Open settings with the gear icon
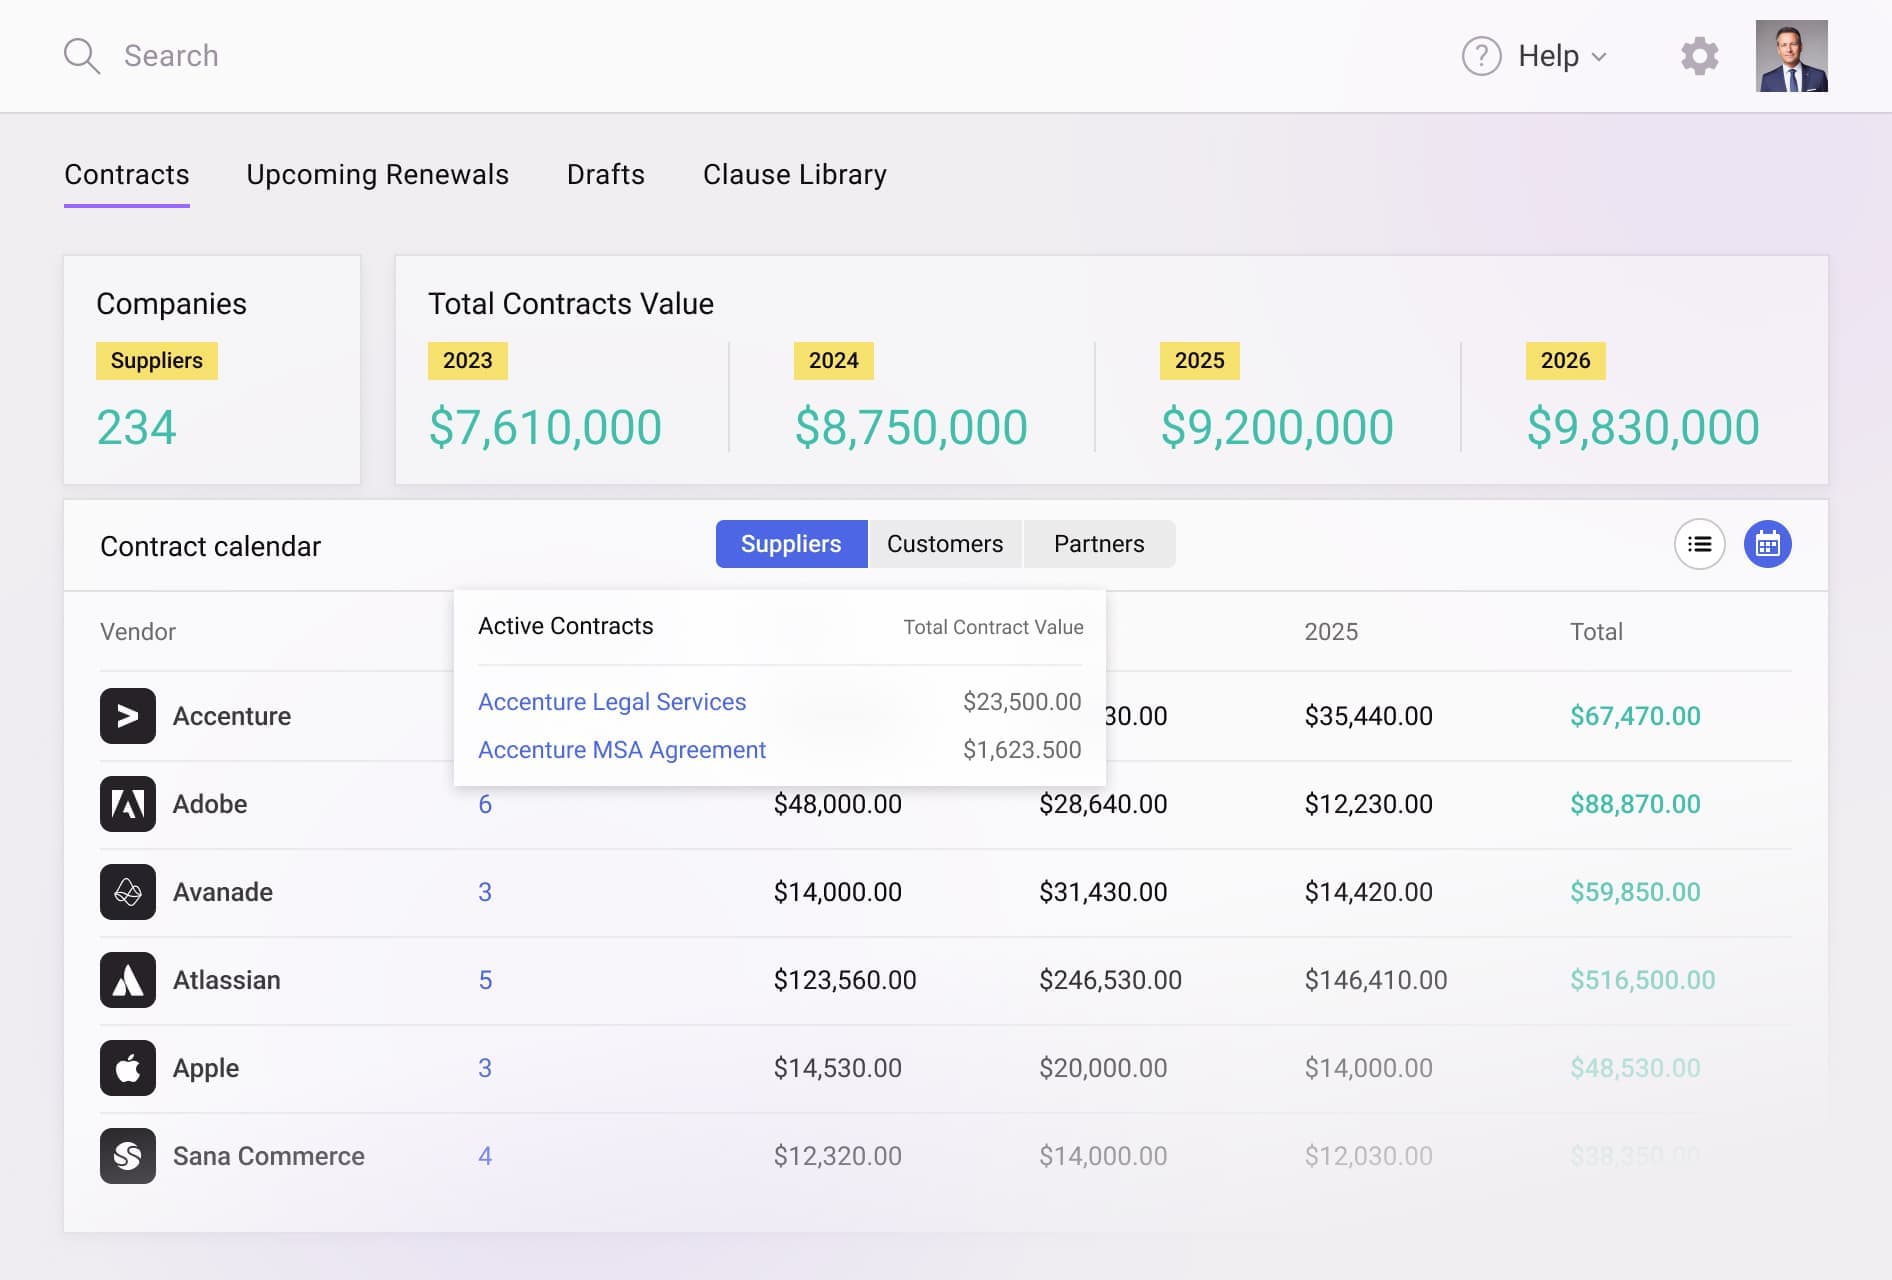1892x1280 pixels. (1699, 56)
